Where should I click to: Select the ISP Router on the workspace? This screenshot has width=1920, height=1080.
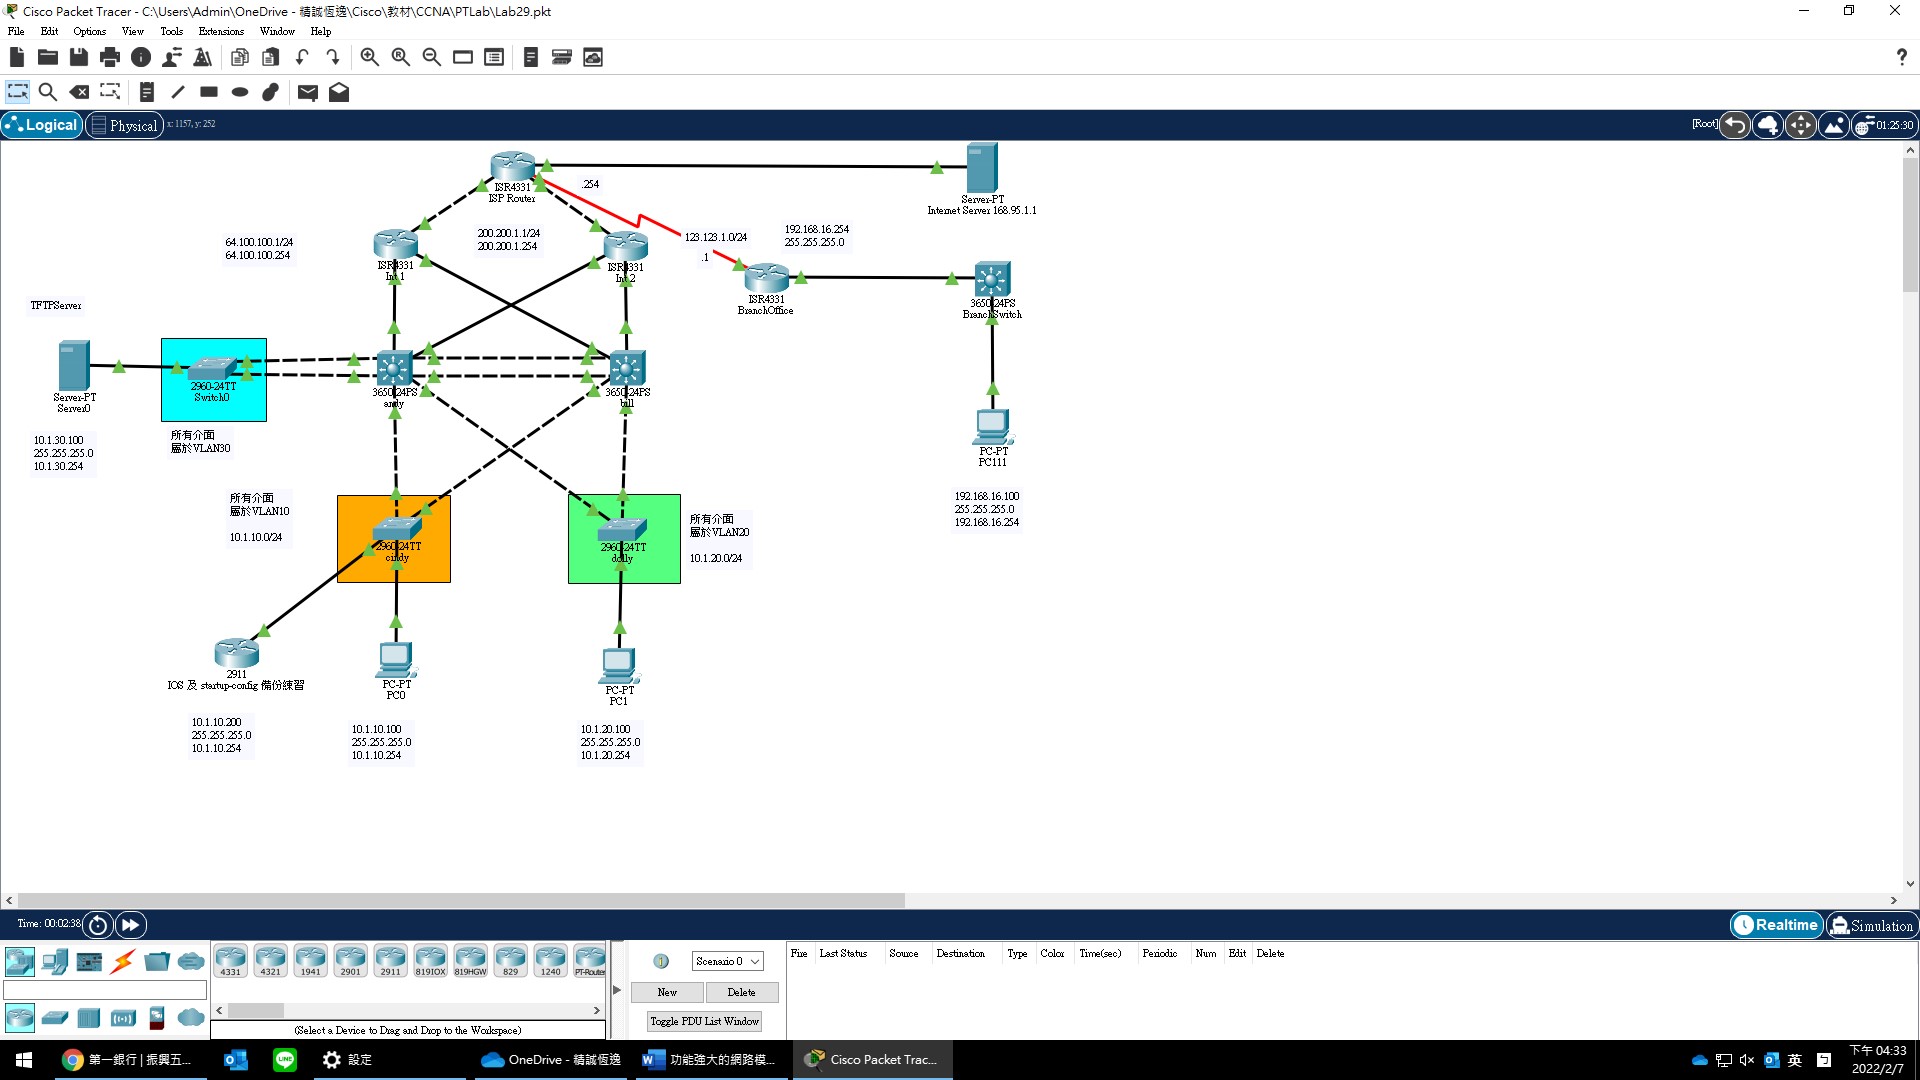pyautogui.click(x=512, y=167)
